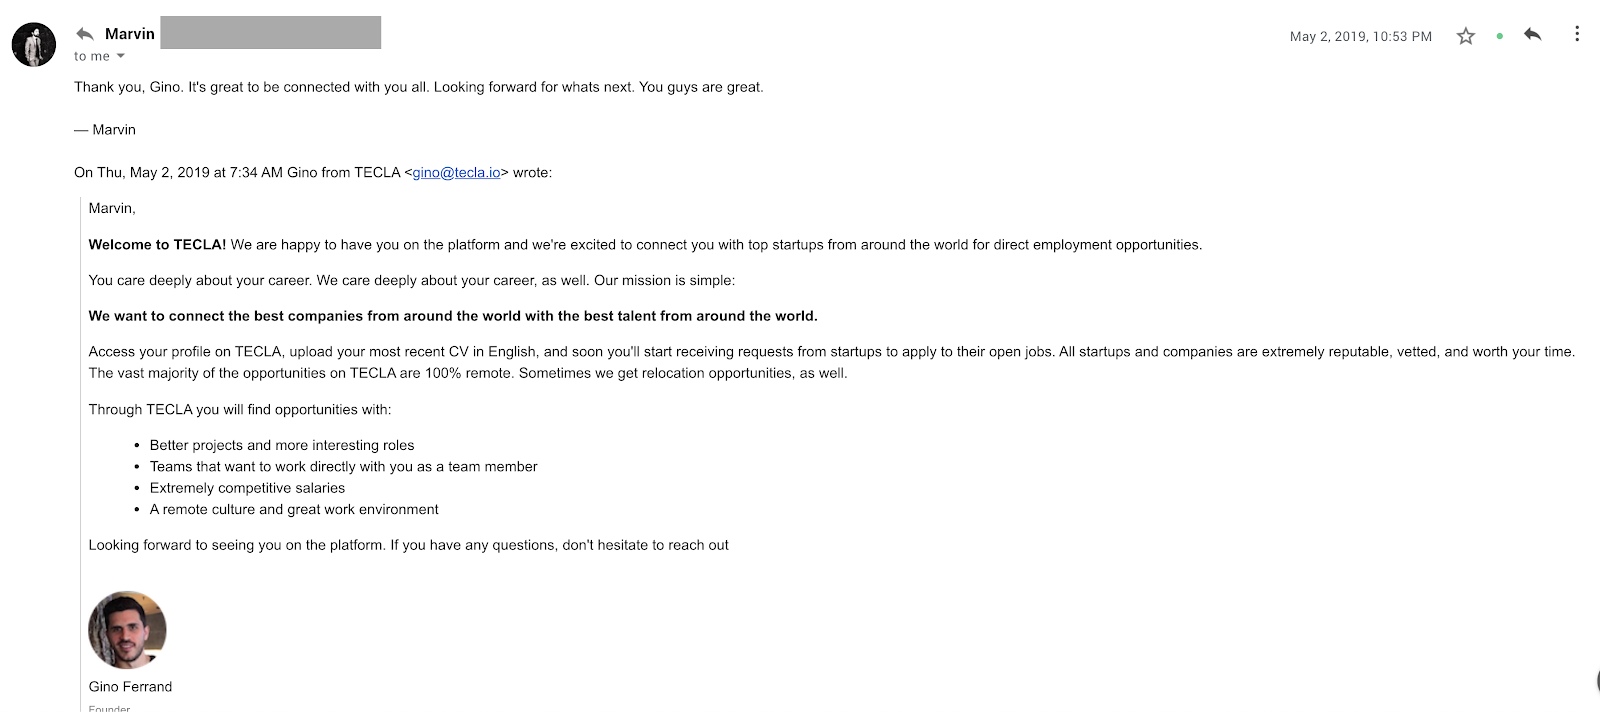
Task: Open the gino@tecla.io email link
Action: tap(456, 172)
